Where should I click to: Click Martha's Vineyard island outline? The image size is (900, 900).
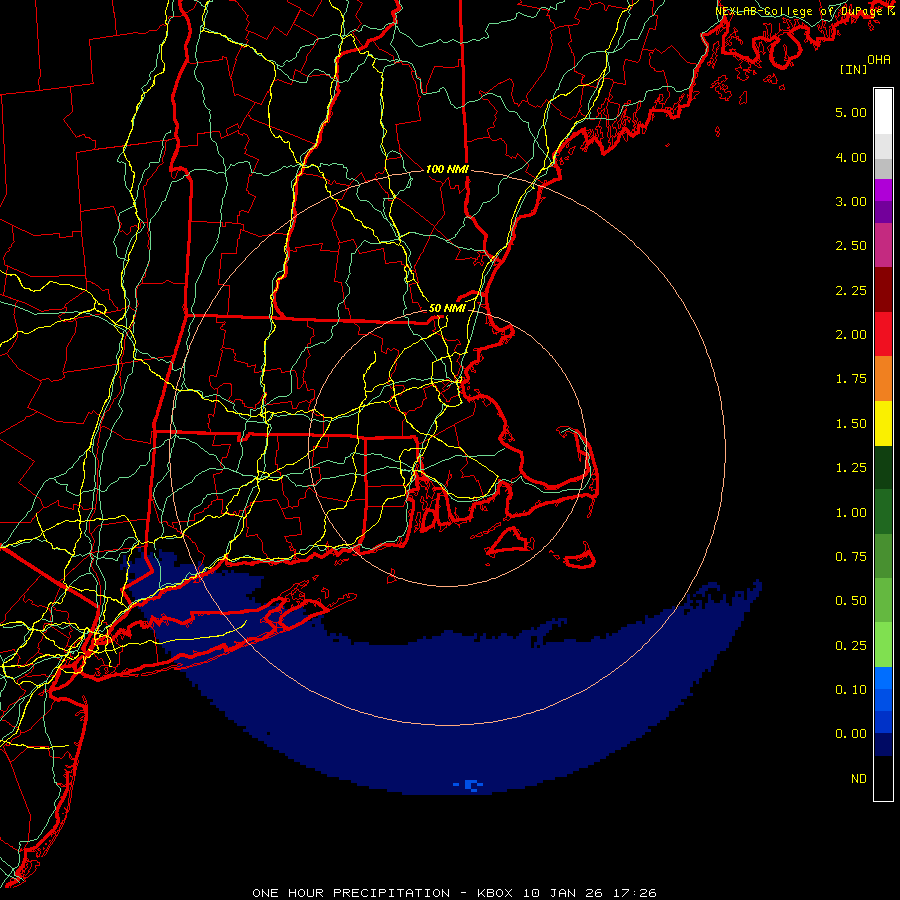pyautogui.click(x=511, y=542)
